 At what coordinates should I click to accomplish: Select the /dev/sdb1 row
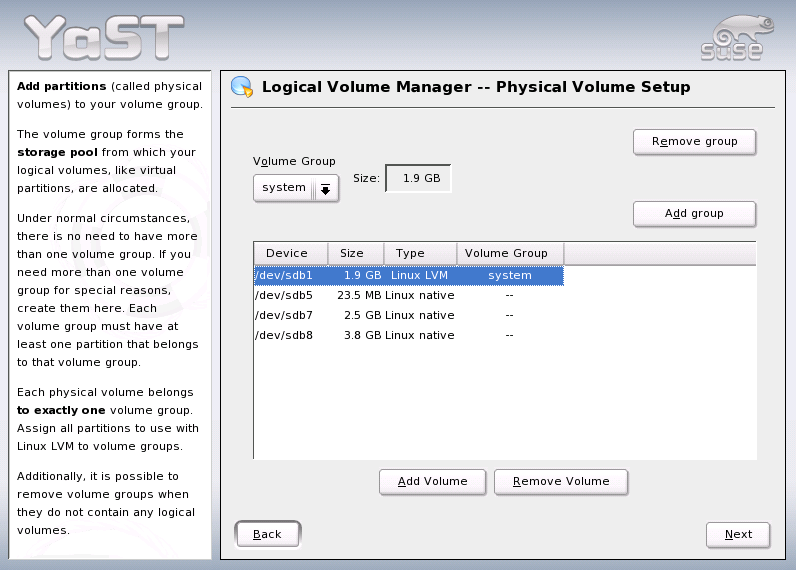[x=409, y=276]
